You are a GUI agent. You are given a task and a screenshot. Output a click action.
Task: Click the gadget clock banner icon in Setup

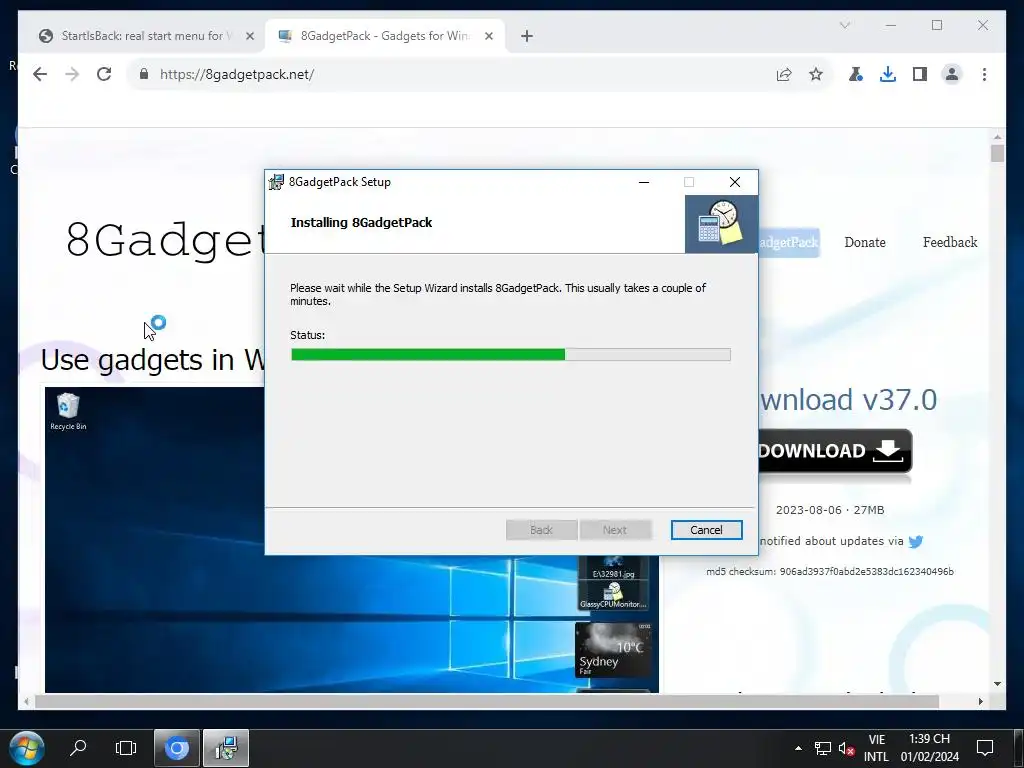point(721,224)
